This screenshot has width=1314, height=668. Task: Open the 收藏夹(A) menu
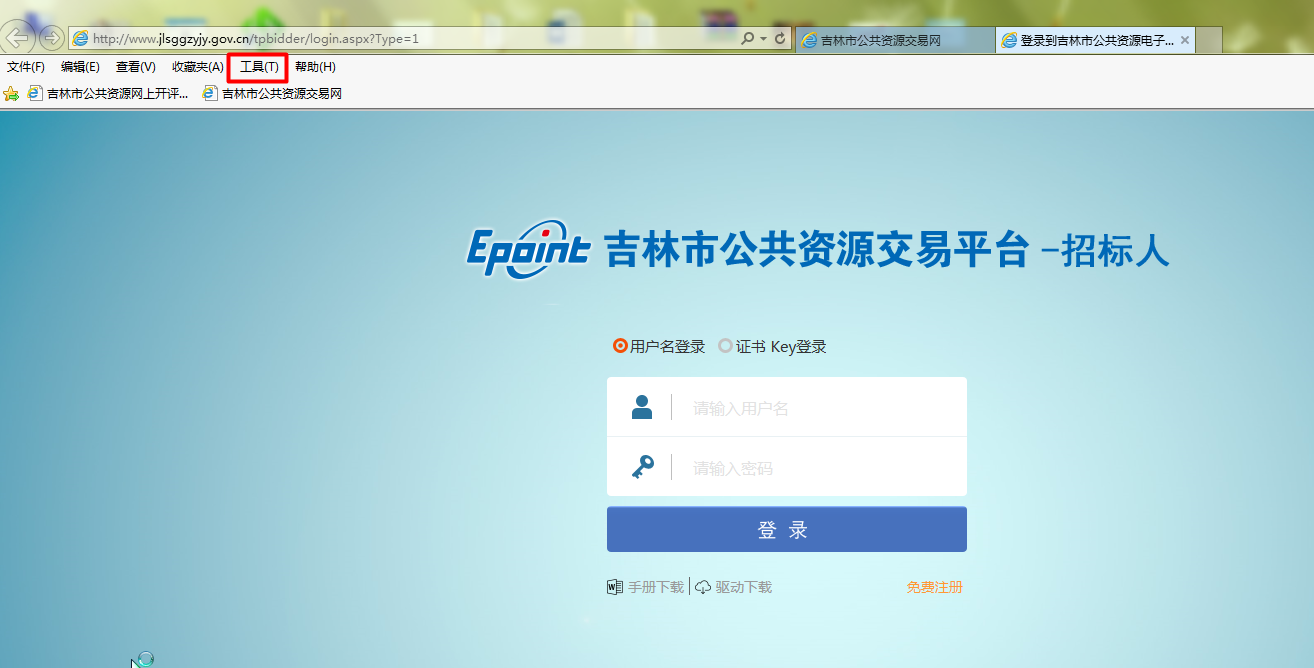(x=198, y=67)
